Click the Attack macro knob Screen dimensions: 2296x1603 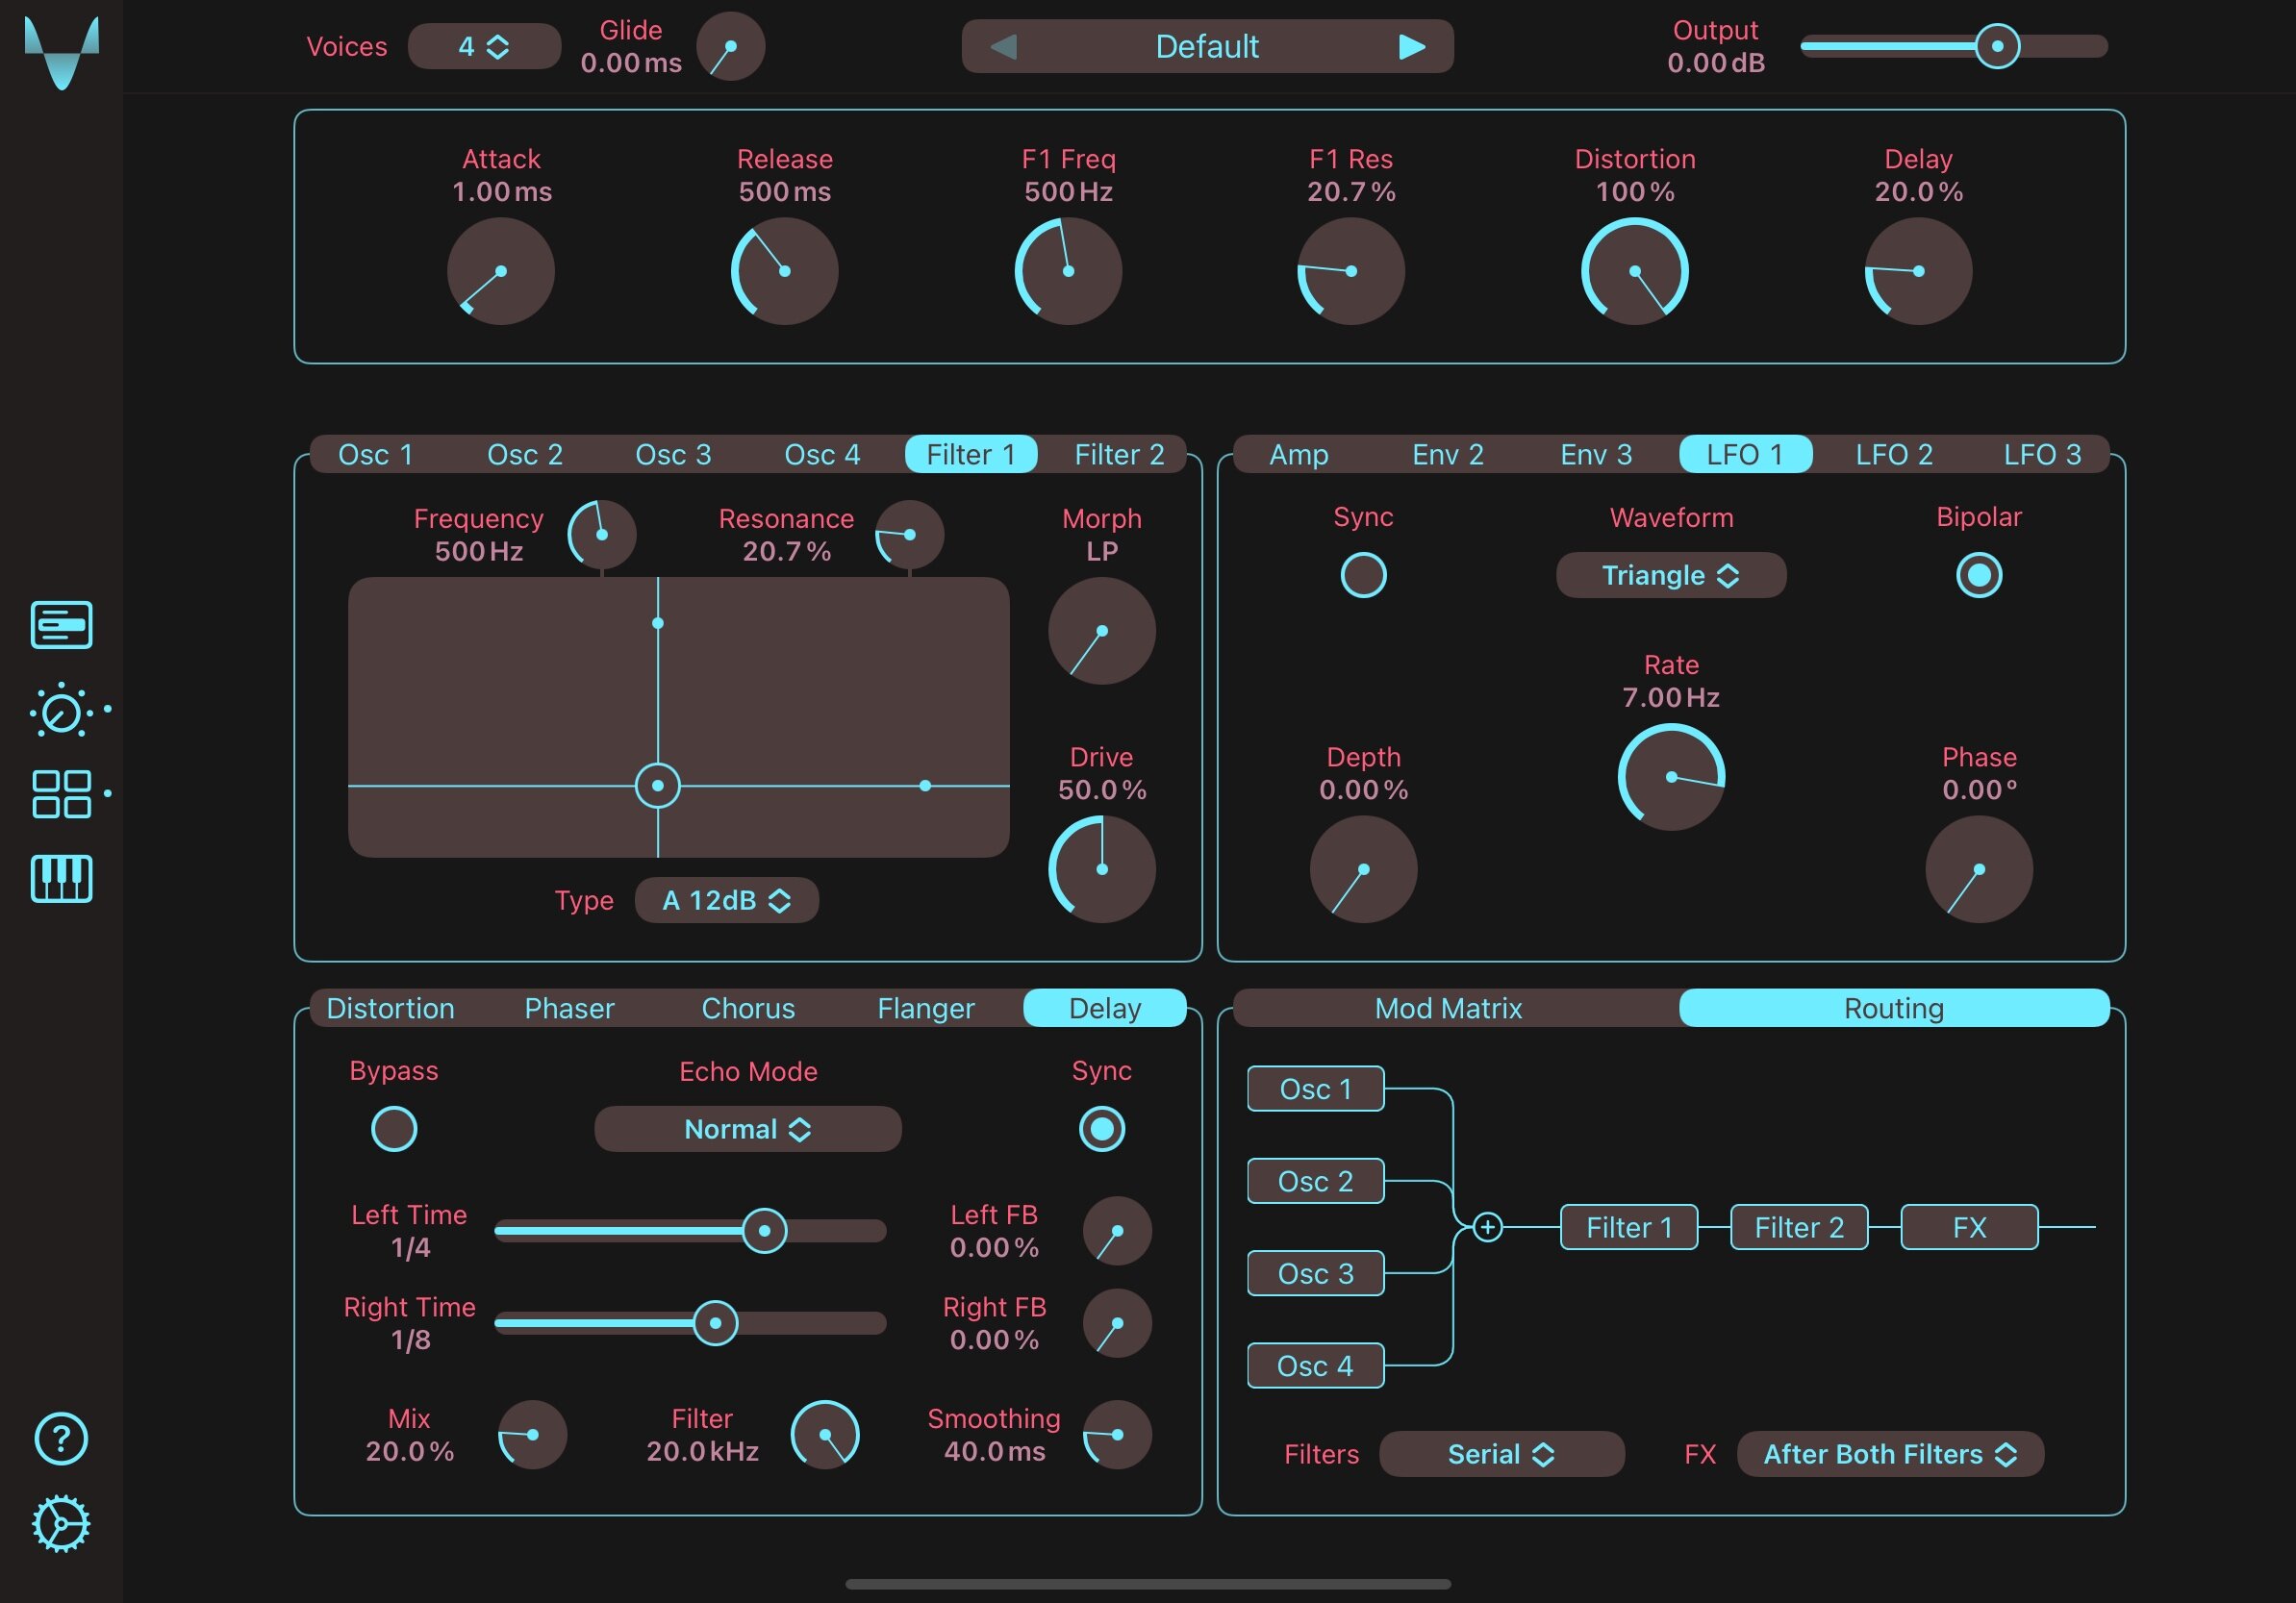501,271
